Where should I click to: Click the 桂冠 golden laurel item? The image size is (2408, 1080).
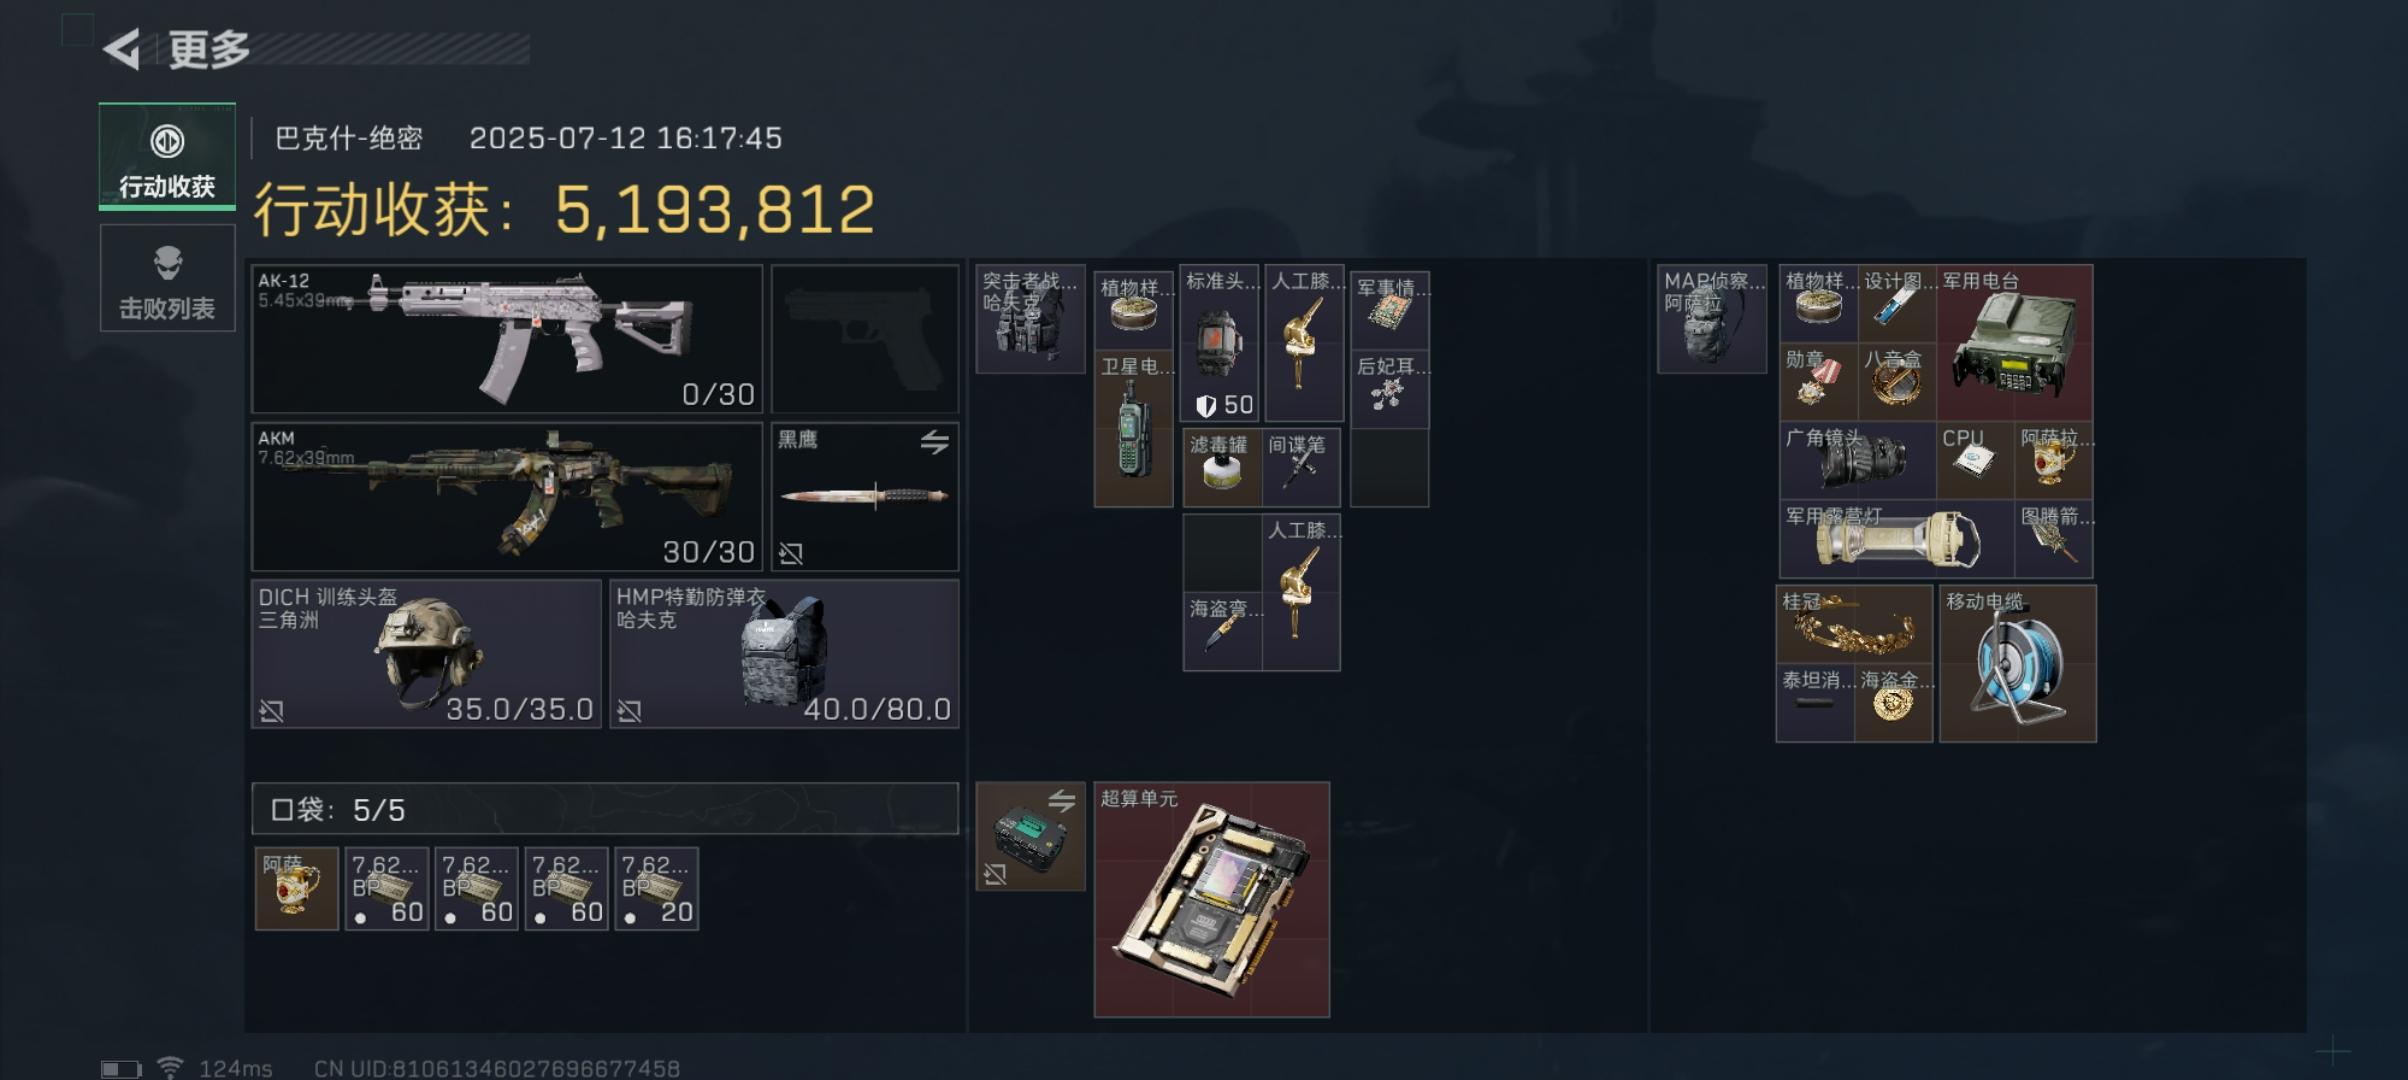point(1854,625)
